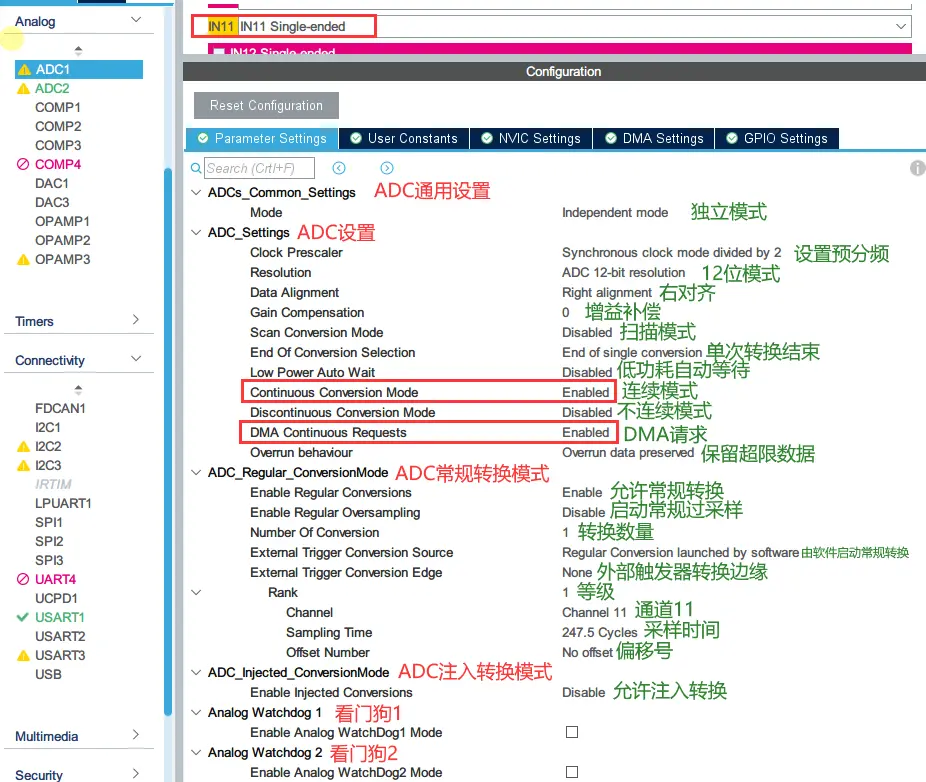
Task: Select ADC1 with the warning icon
Action: [52, 70]
